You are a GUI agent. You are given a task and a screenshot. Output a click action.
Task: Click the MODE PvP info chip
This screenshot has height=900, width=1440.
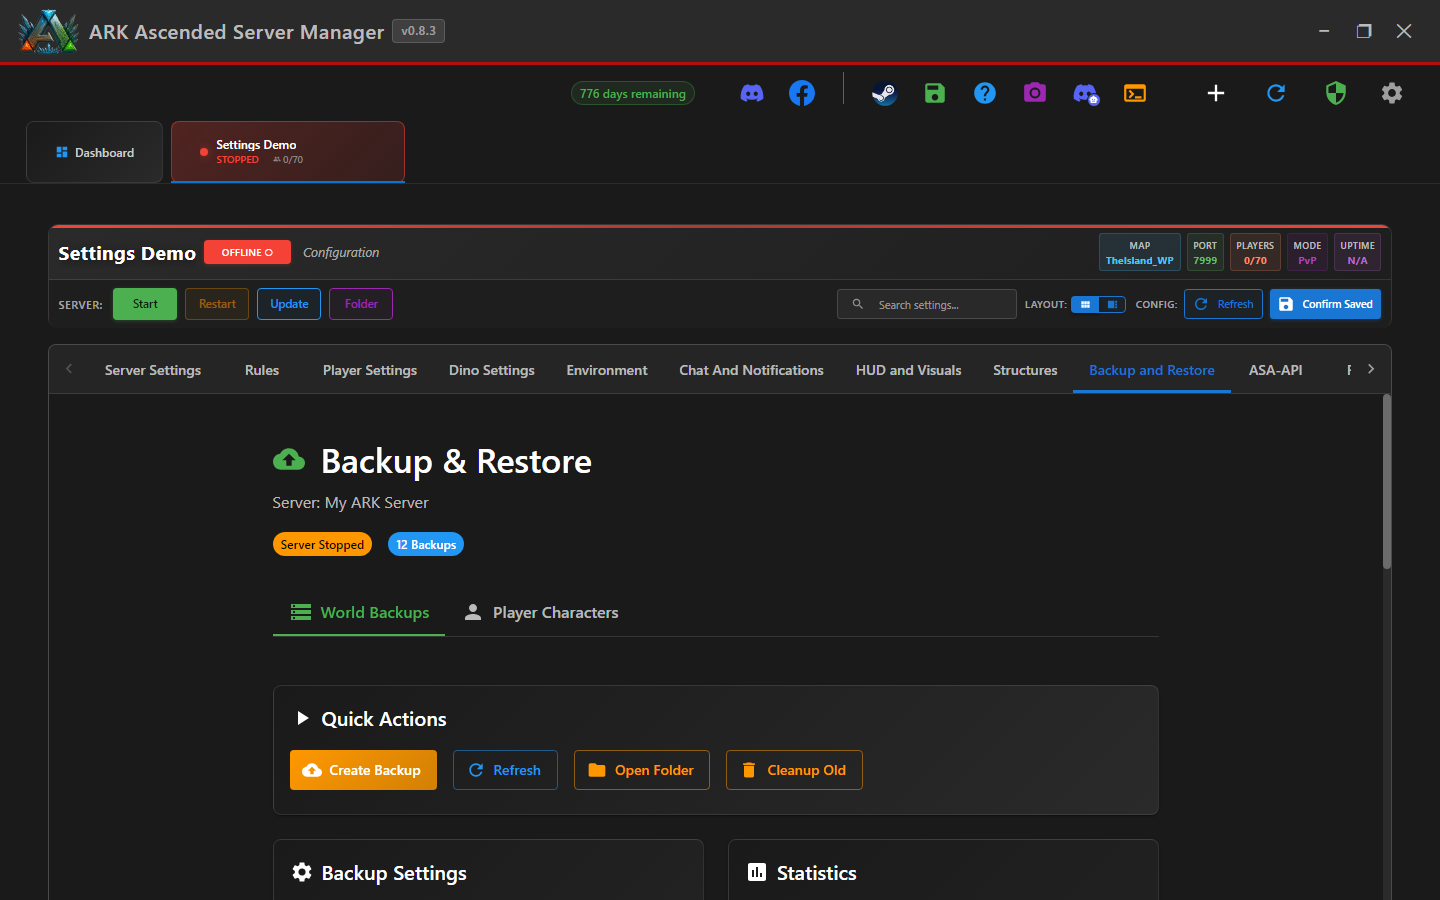click(x=1307, y=252)
